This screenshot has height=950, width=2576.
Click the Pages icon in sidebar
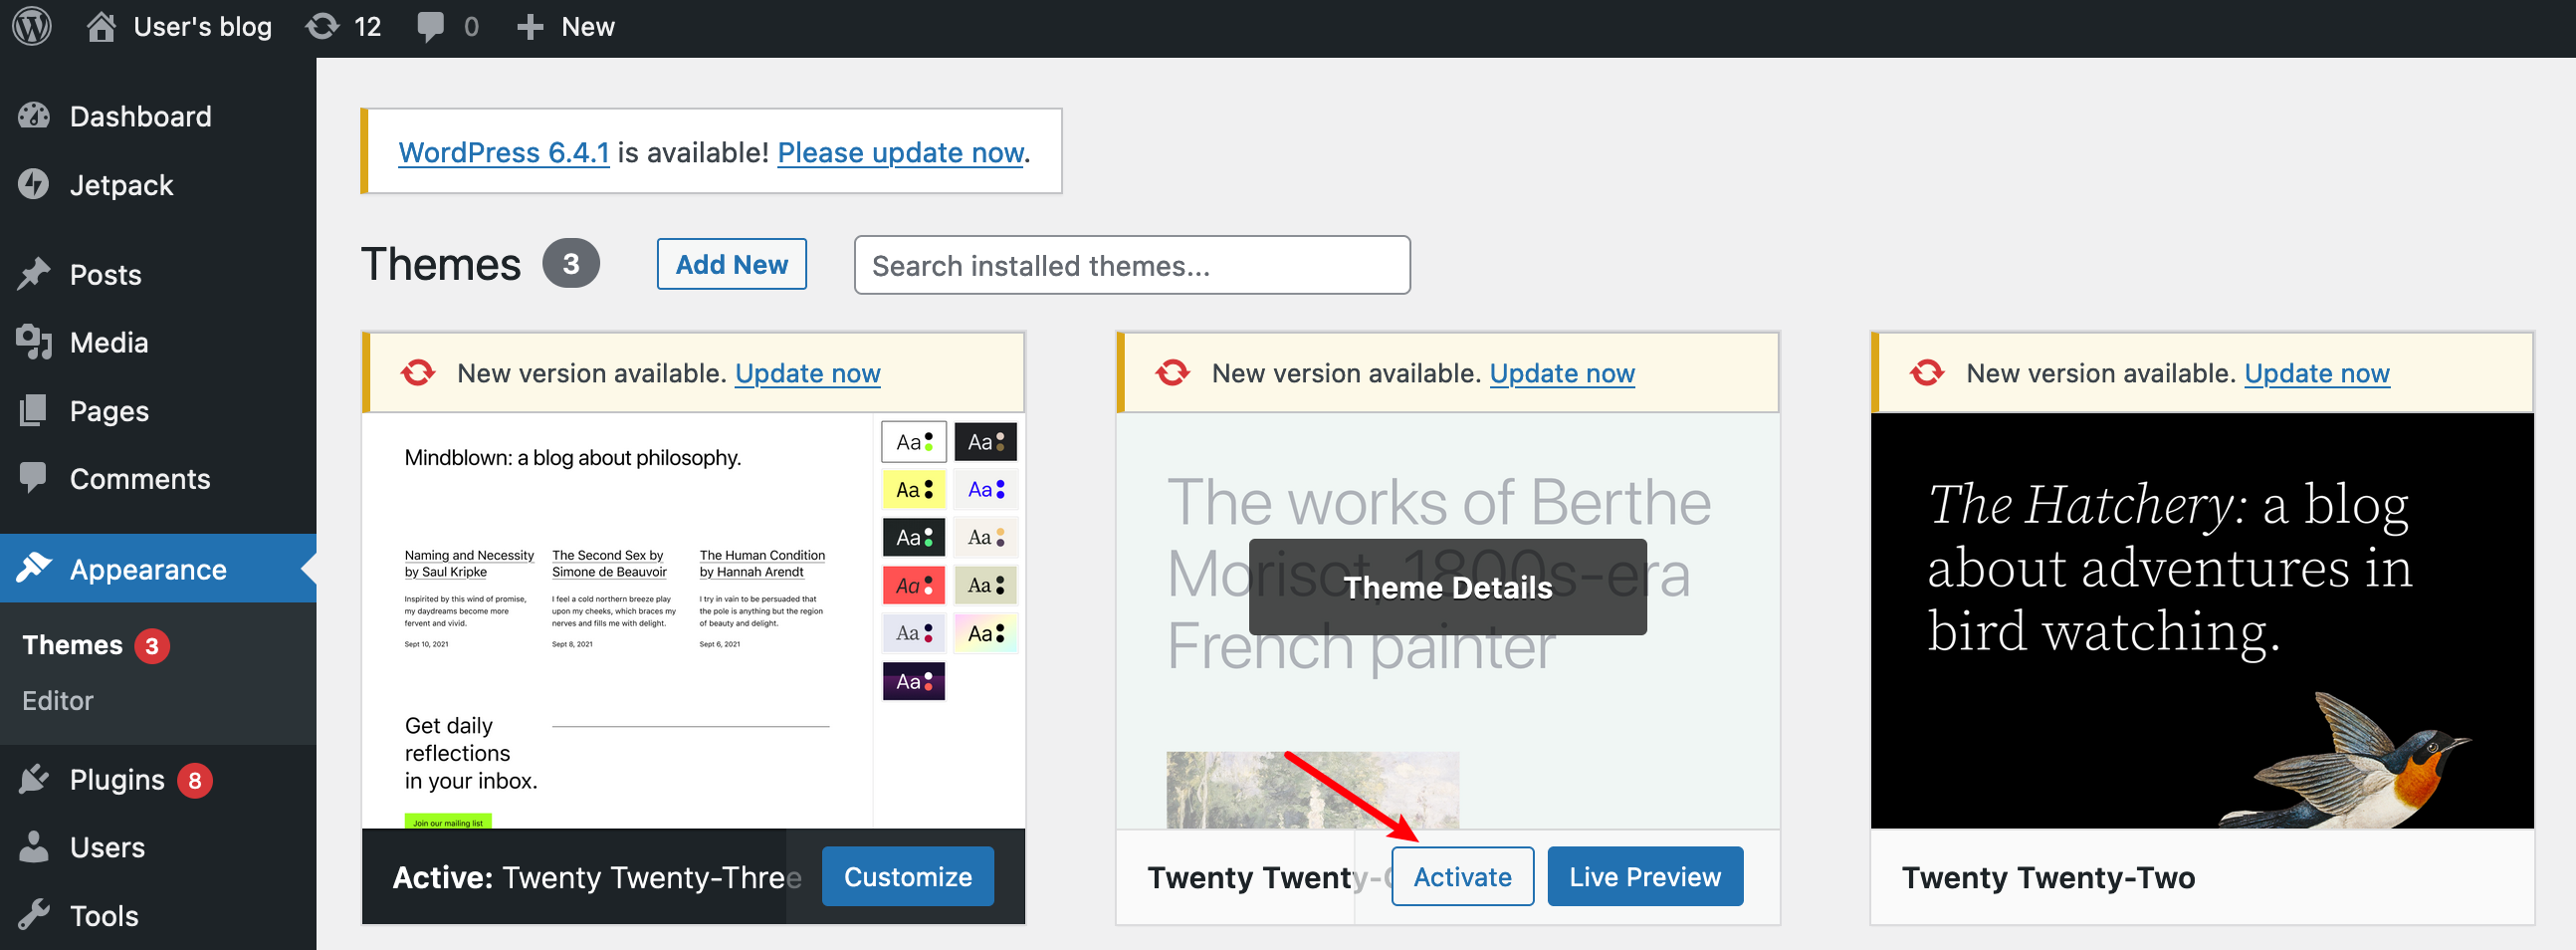[34, 411]
